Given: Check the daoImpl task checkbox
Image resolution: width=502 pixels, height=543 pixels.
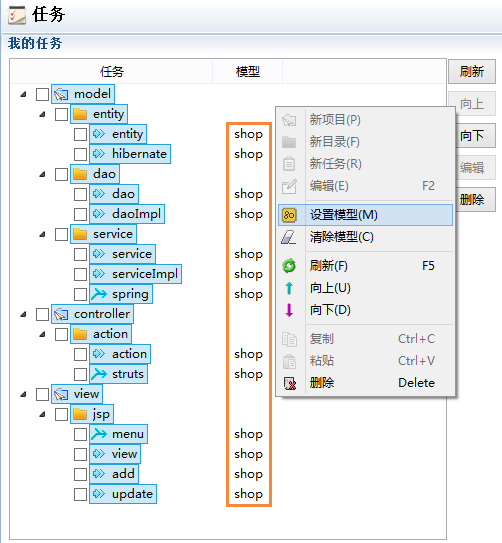Looking at the screenshot, I should point(80,214).
